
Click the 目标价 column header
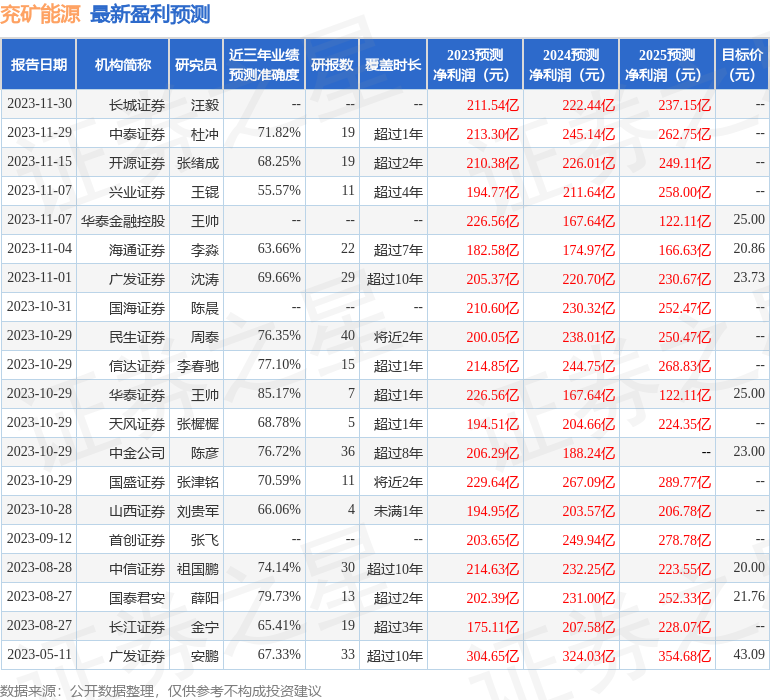tap(742, 64)
